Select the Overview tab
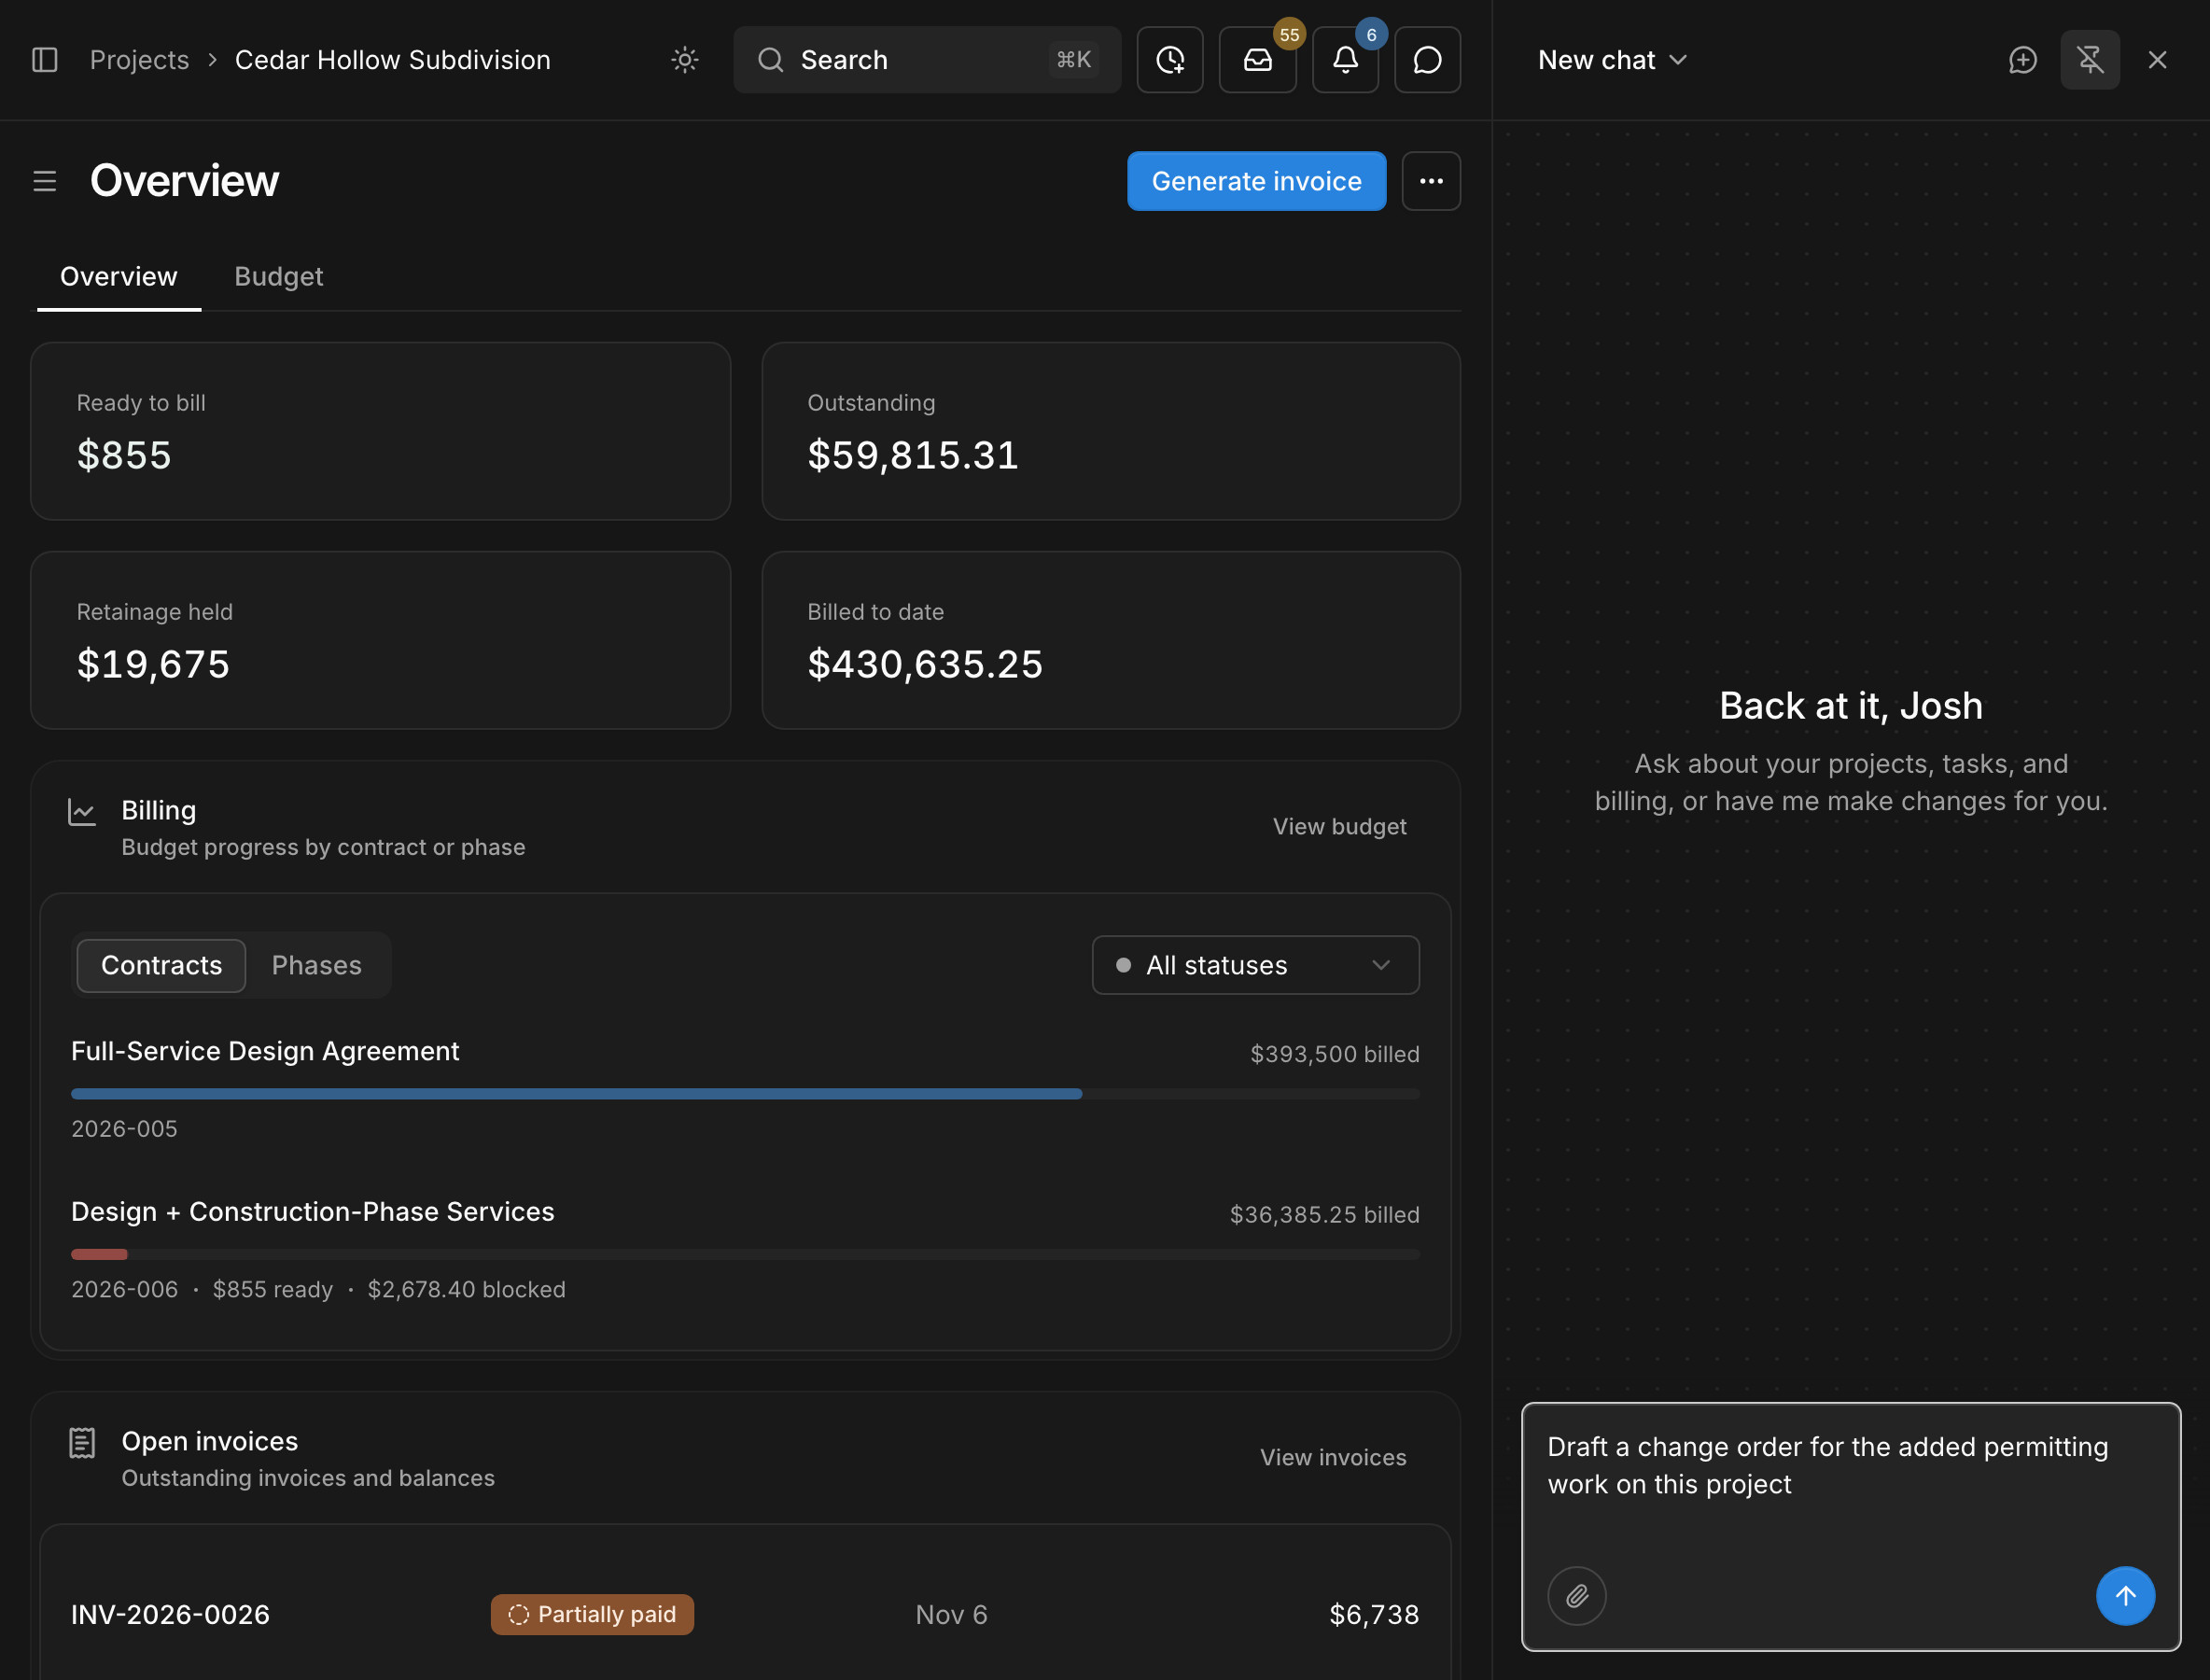2210x1680 pixels. point(119,276)
